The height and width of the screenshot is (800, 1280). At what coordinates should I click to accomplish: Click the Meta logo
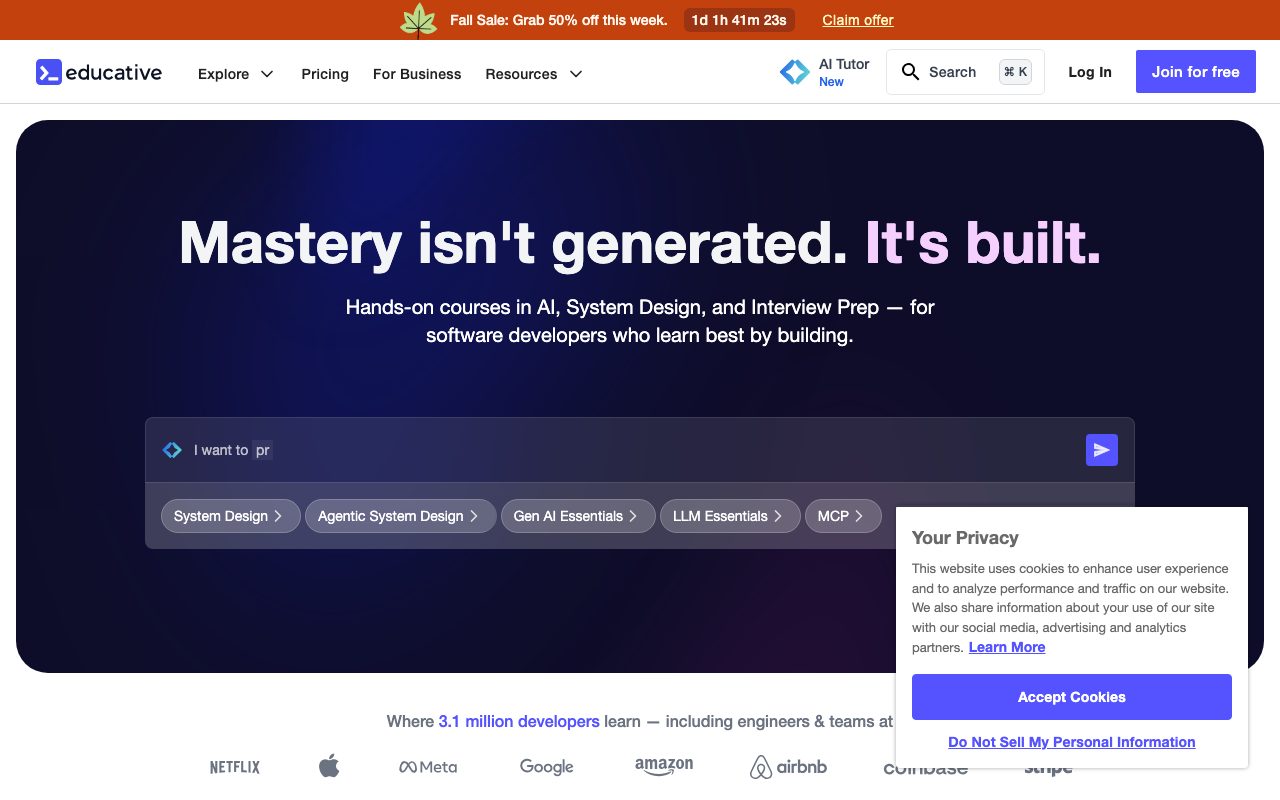click(428, 767)
